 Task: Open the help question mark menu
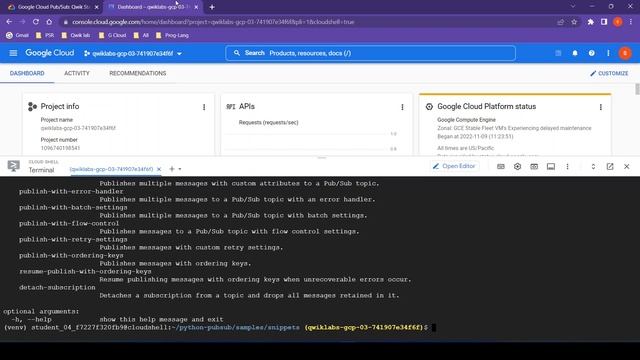591,53
